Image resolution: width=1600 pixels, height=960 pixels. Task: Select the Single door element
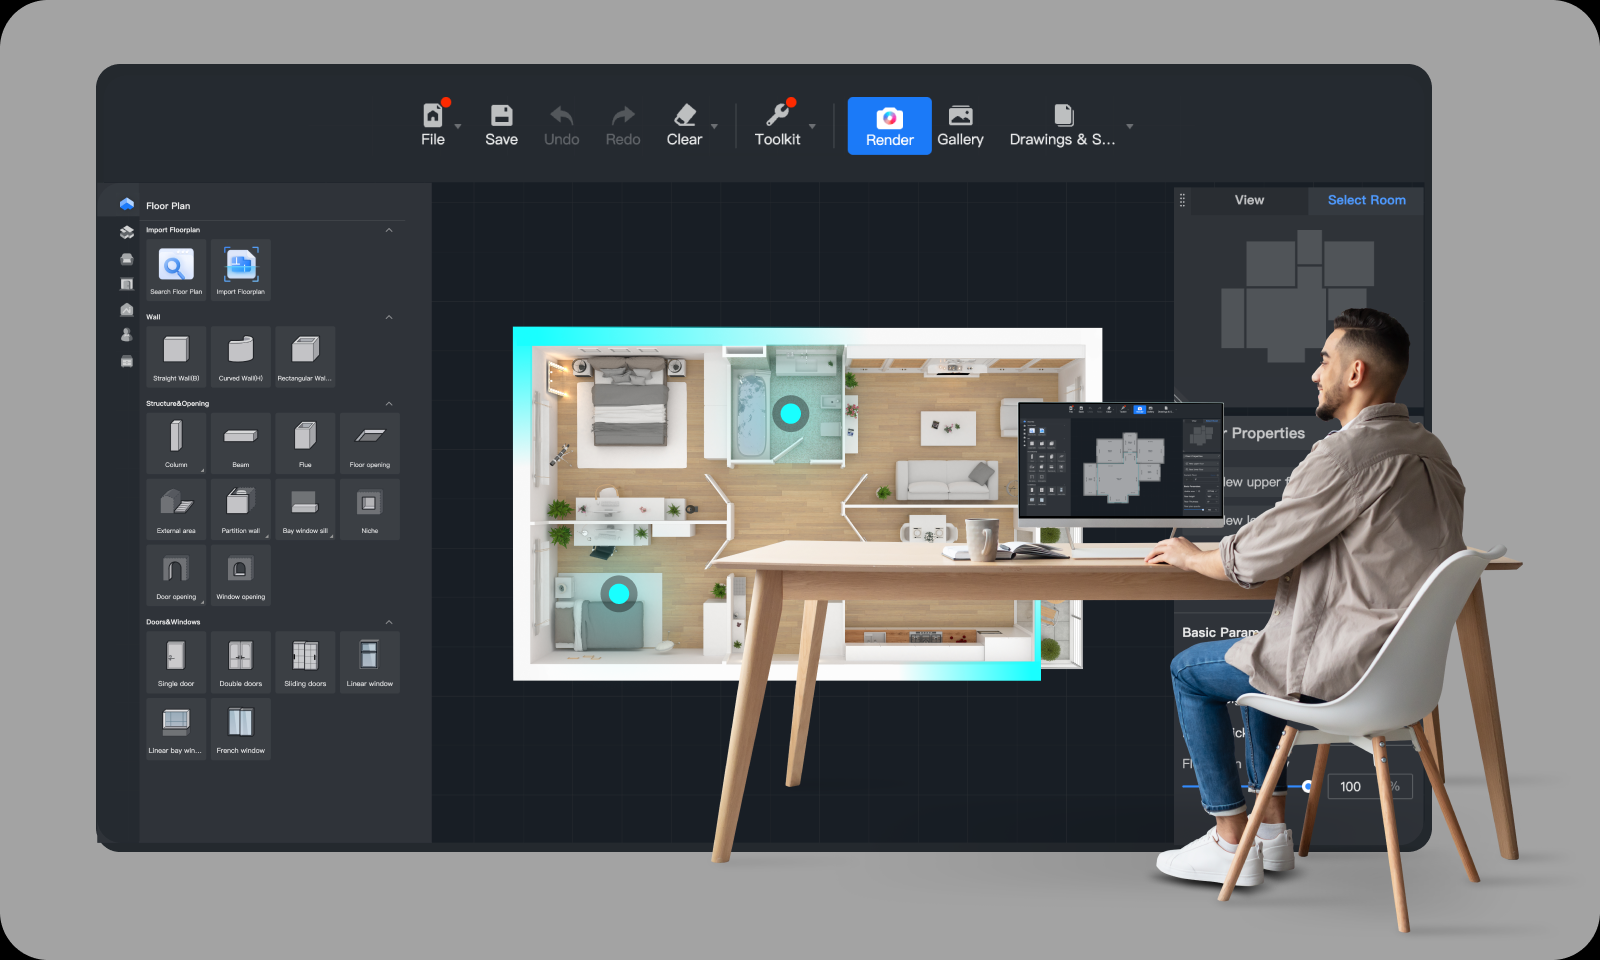[175, 661]
